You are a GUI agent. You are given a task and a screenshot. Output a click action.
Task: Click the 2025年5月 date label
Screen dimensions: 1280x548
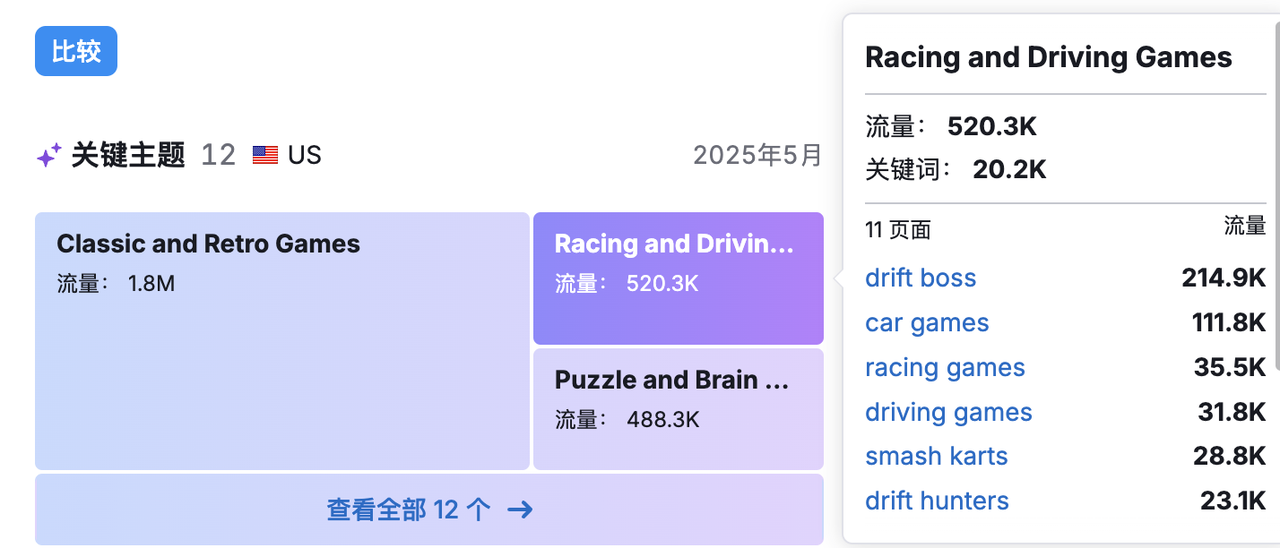point(757,155)
